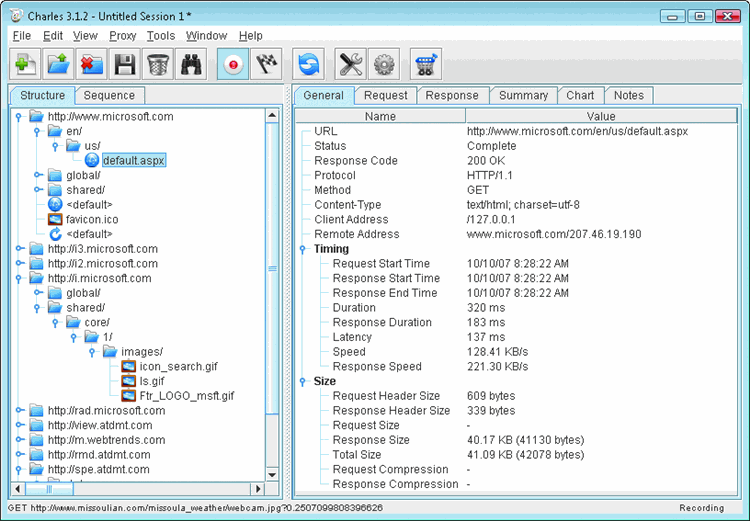The image size is (750, 521).
Task: Click the Name column header
Action: [x=380, y=116]
